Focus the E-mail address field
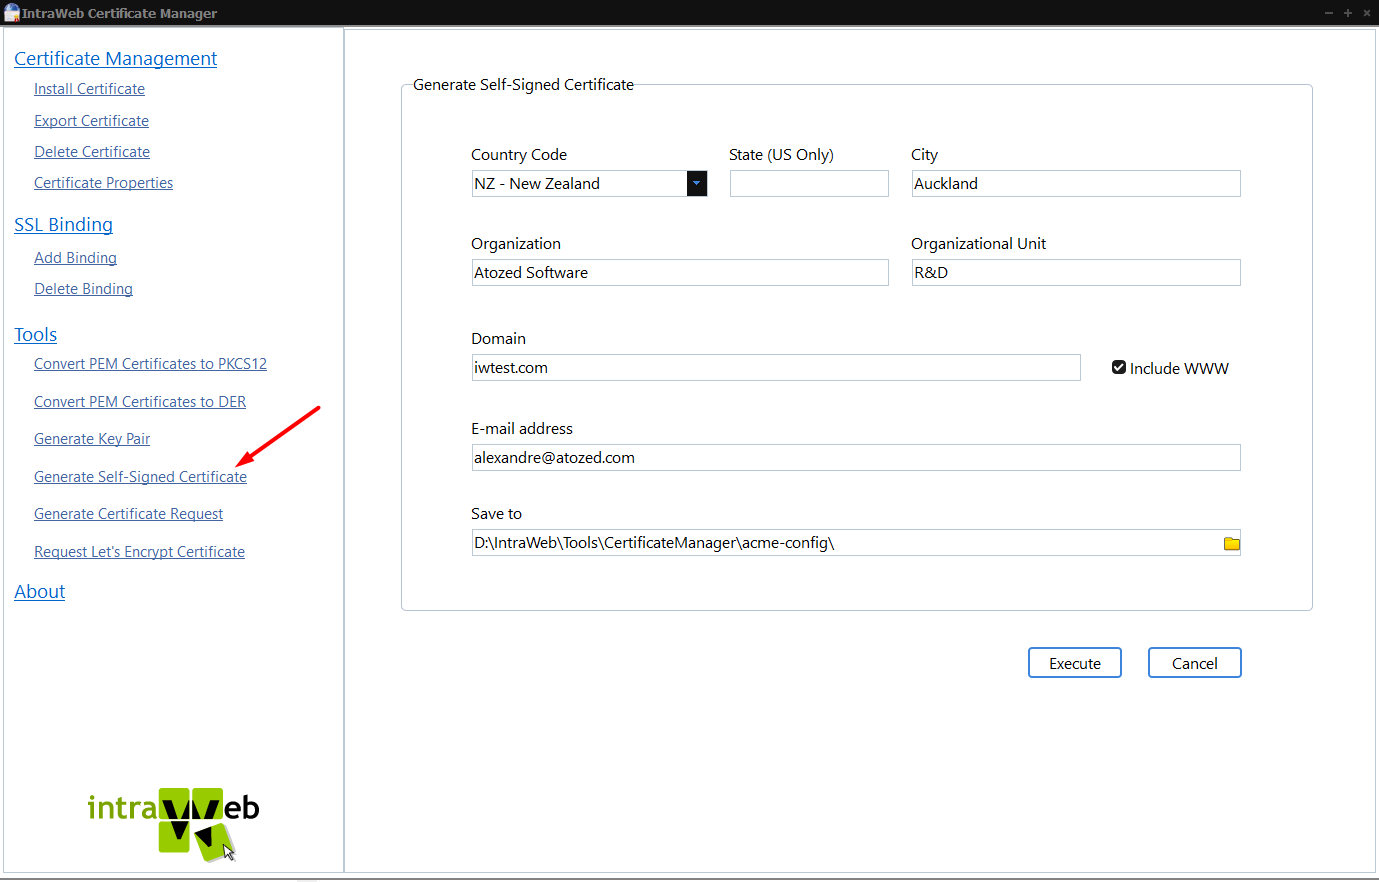 coord(856,458)
